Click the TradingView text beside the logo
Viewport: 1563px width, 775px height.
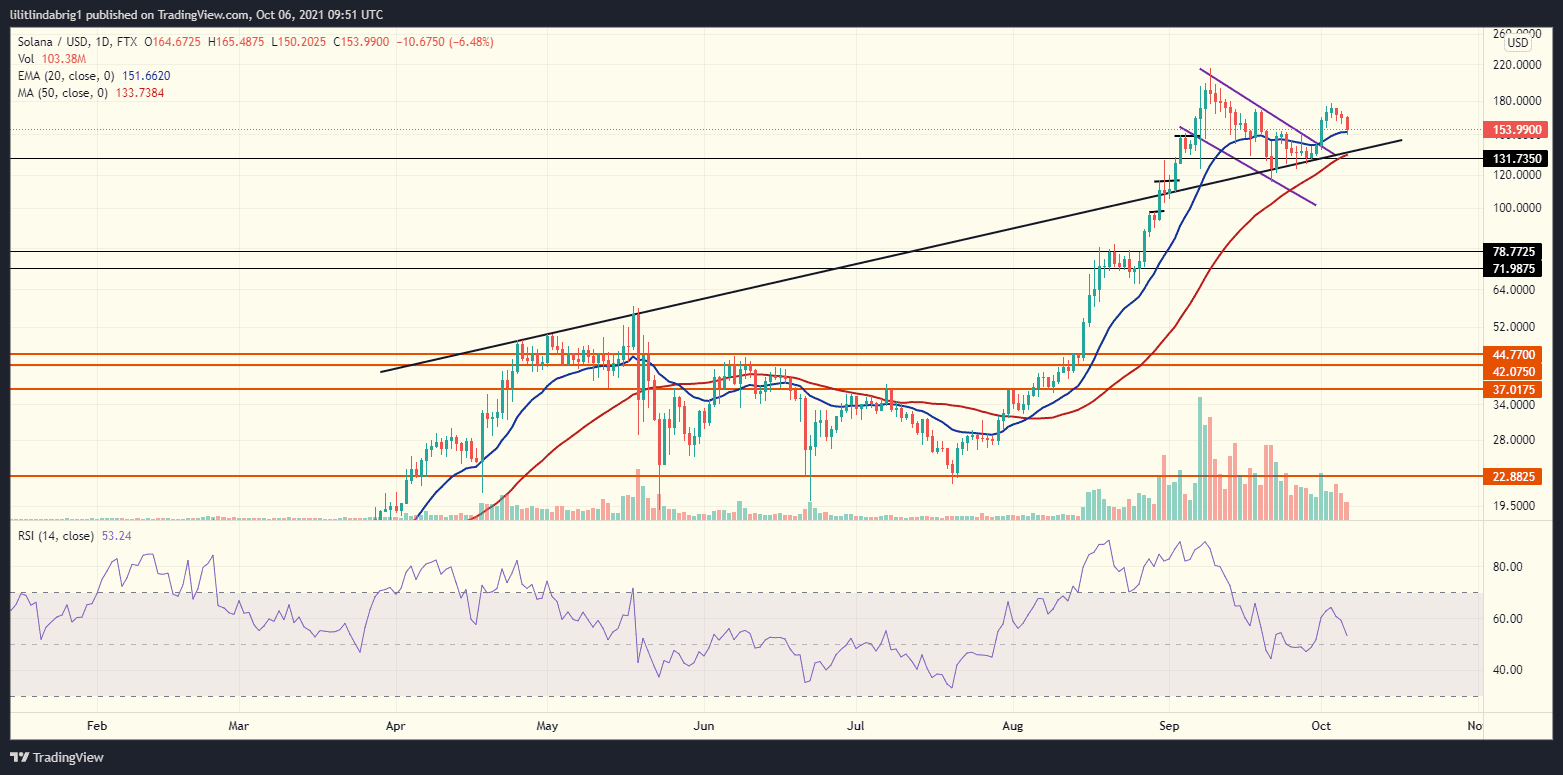pos(68,757)
